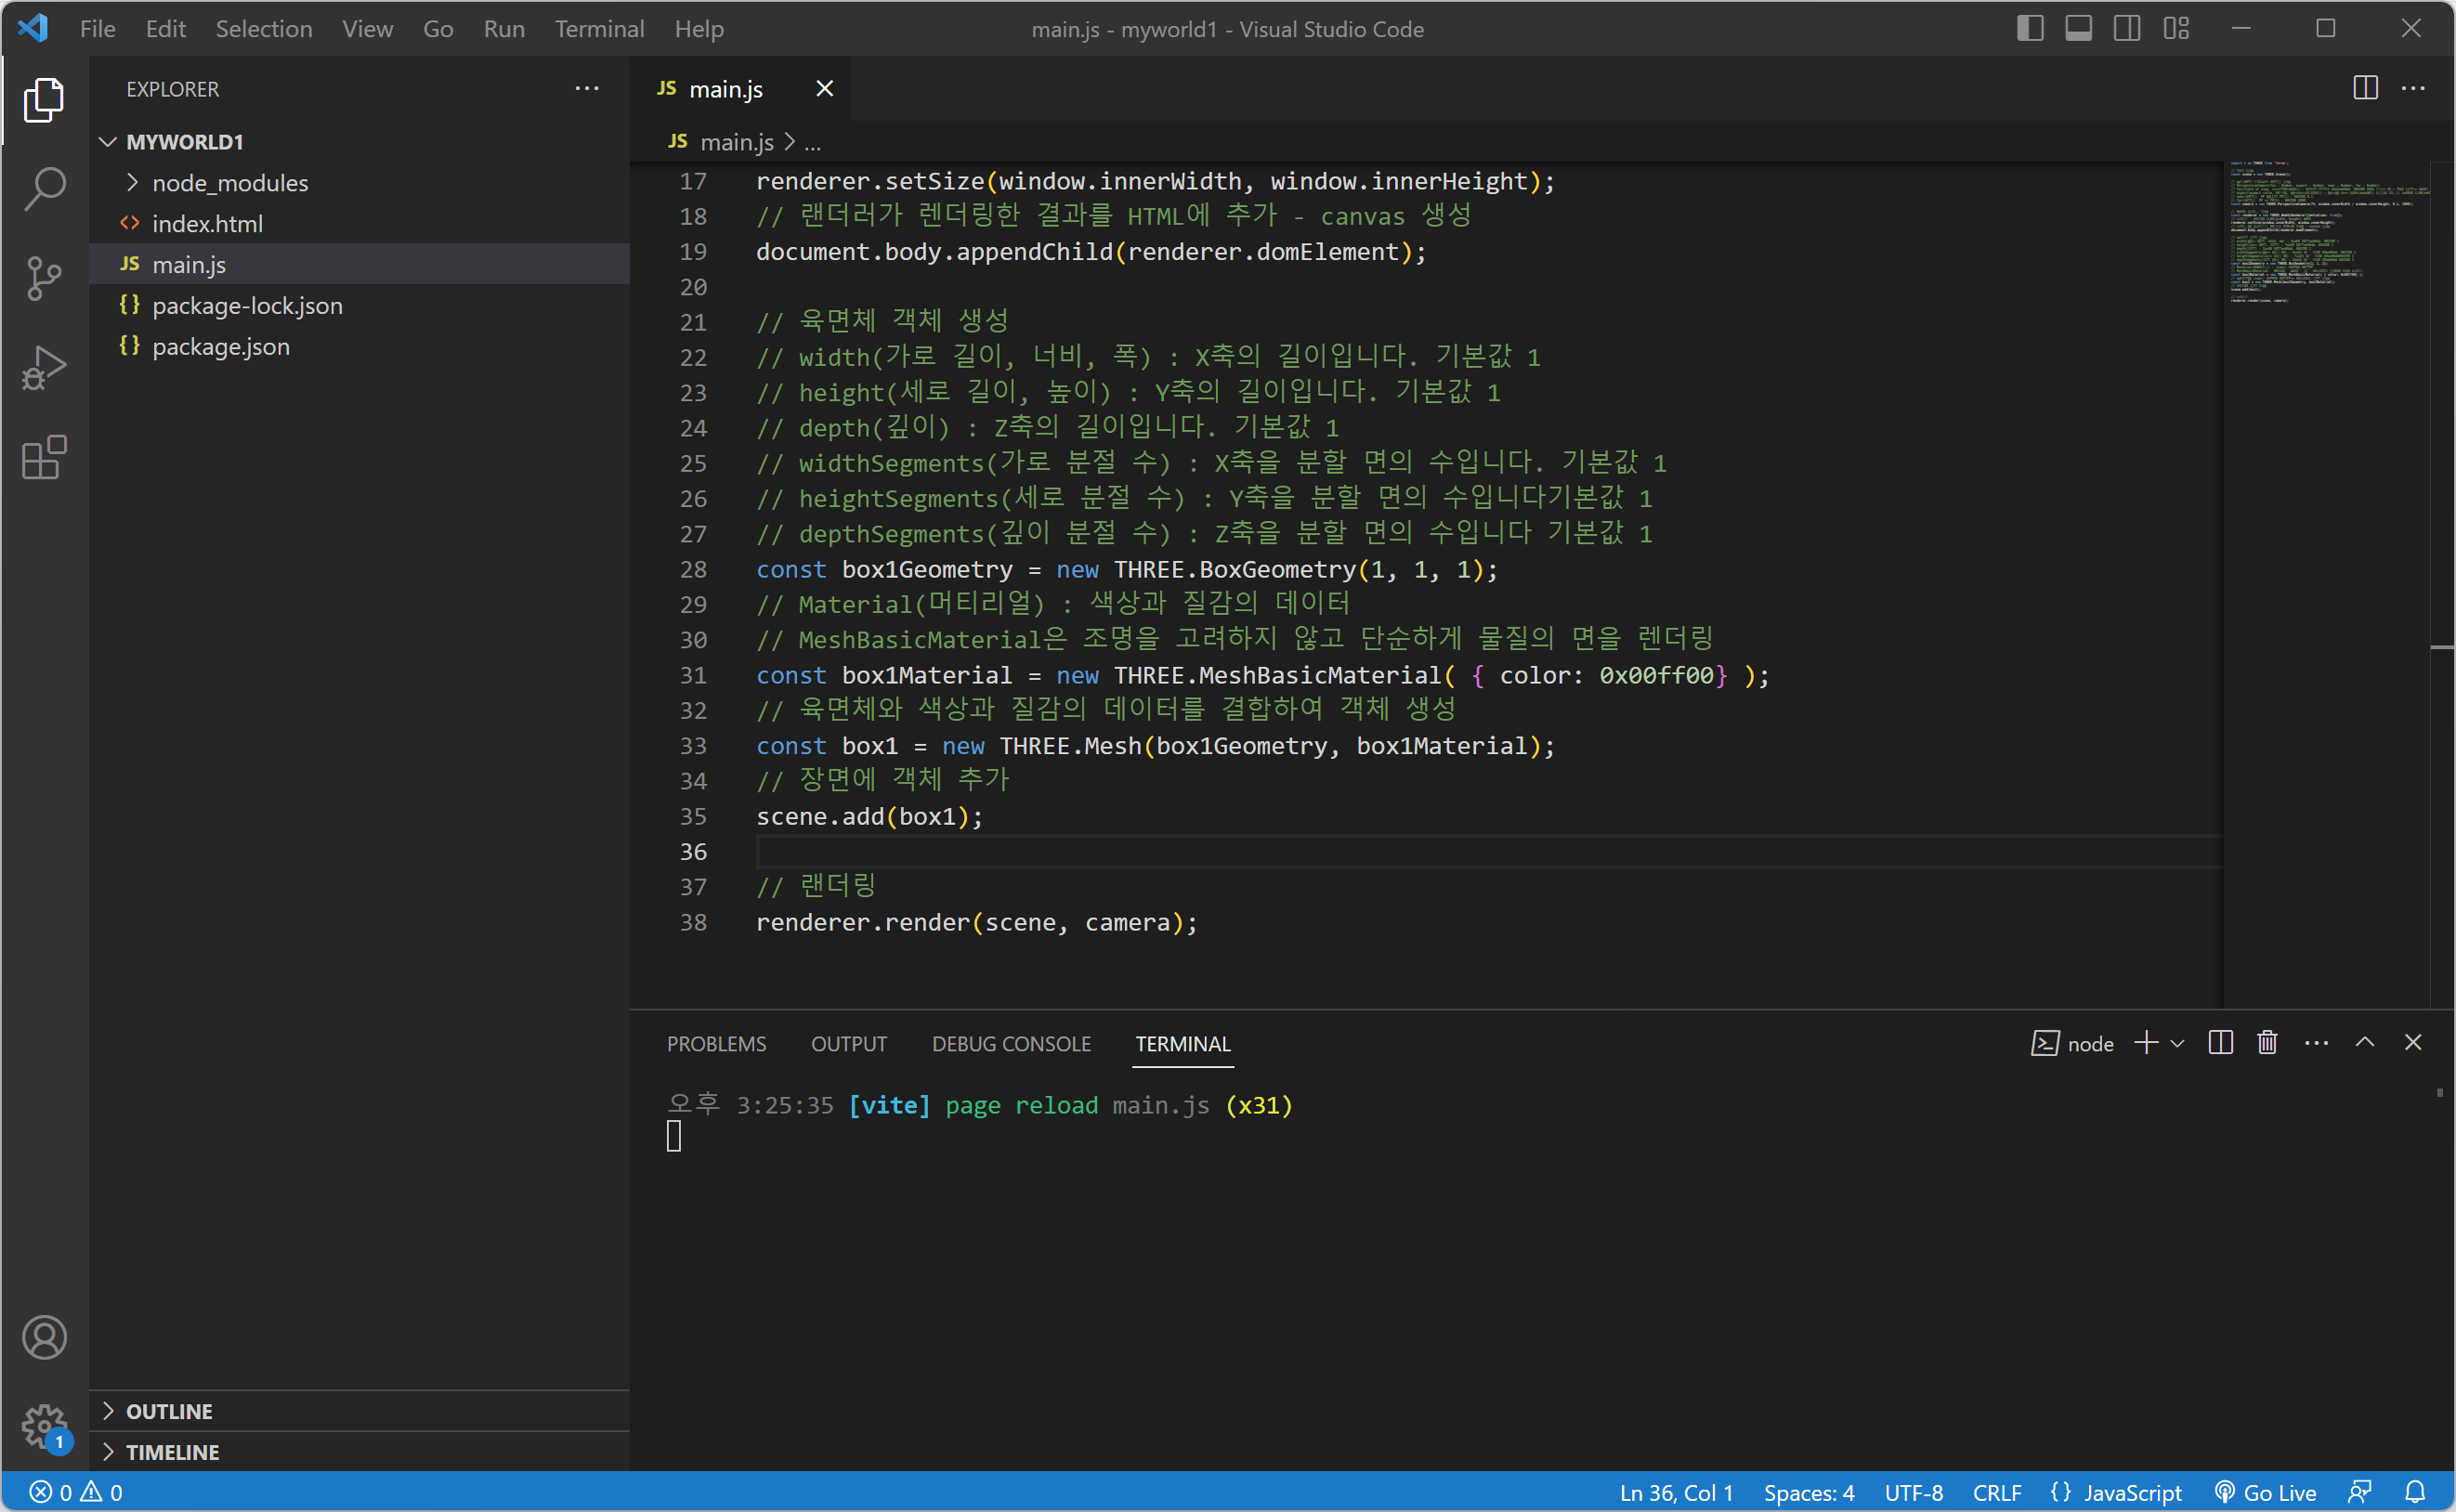Image resolution: width=2456 pixels, height=1512 pixels.
Task: Toggle the bottom Panel layout button
Action: coord(2079,28)
